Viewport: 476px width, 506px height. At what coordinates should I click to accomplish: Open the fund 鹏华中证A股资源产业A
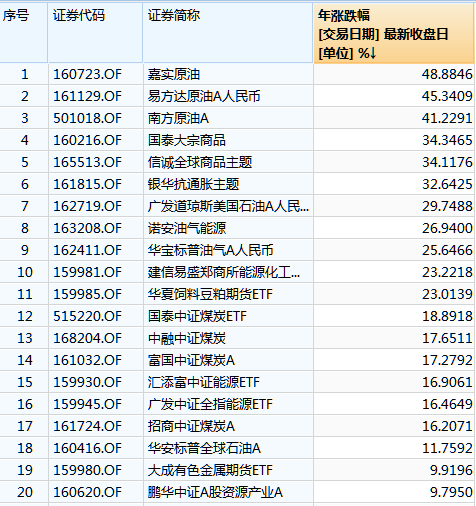click(x=215, y=492)
